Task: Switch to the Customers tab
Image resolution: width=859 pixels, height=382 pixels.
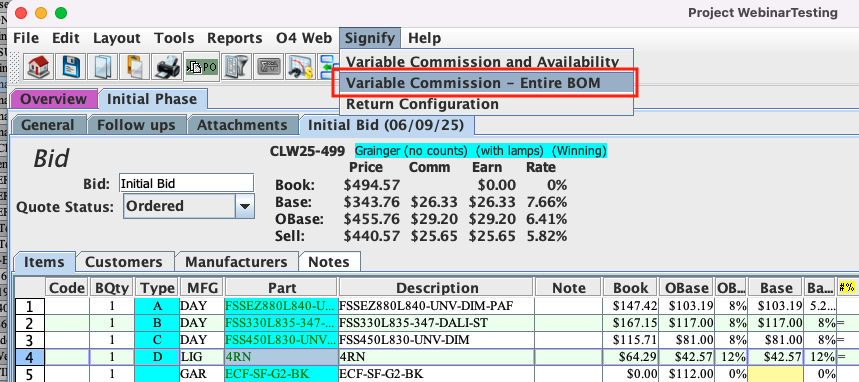Action: click(x=124, y=262)
